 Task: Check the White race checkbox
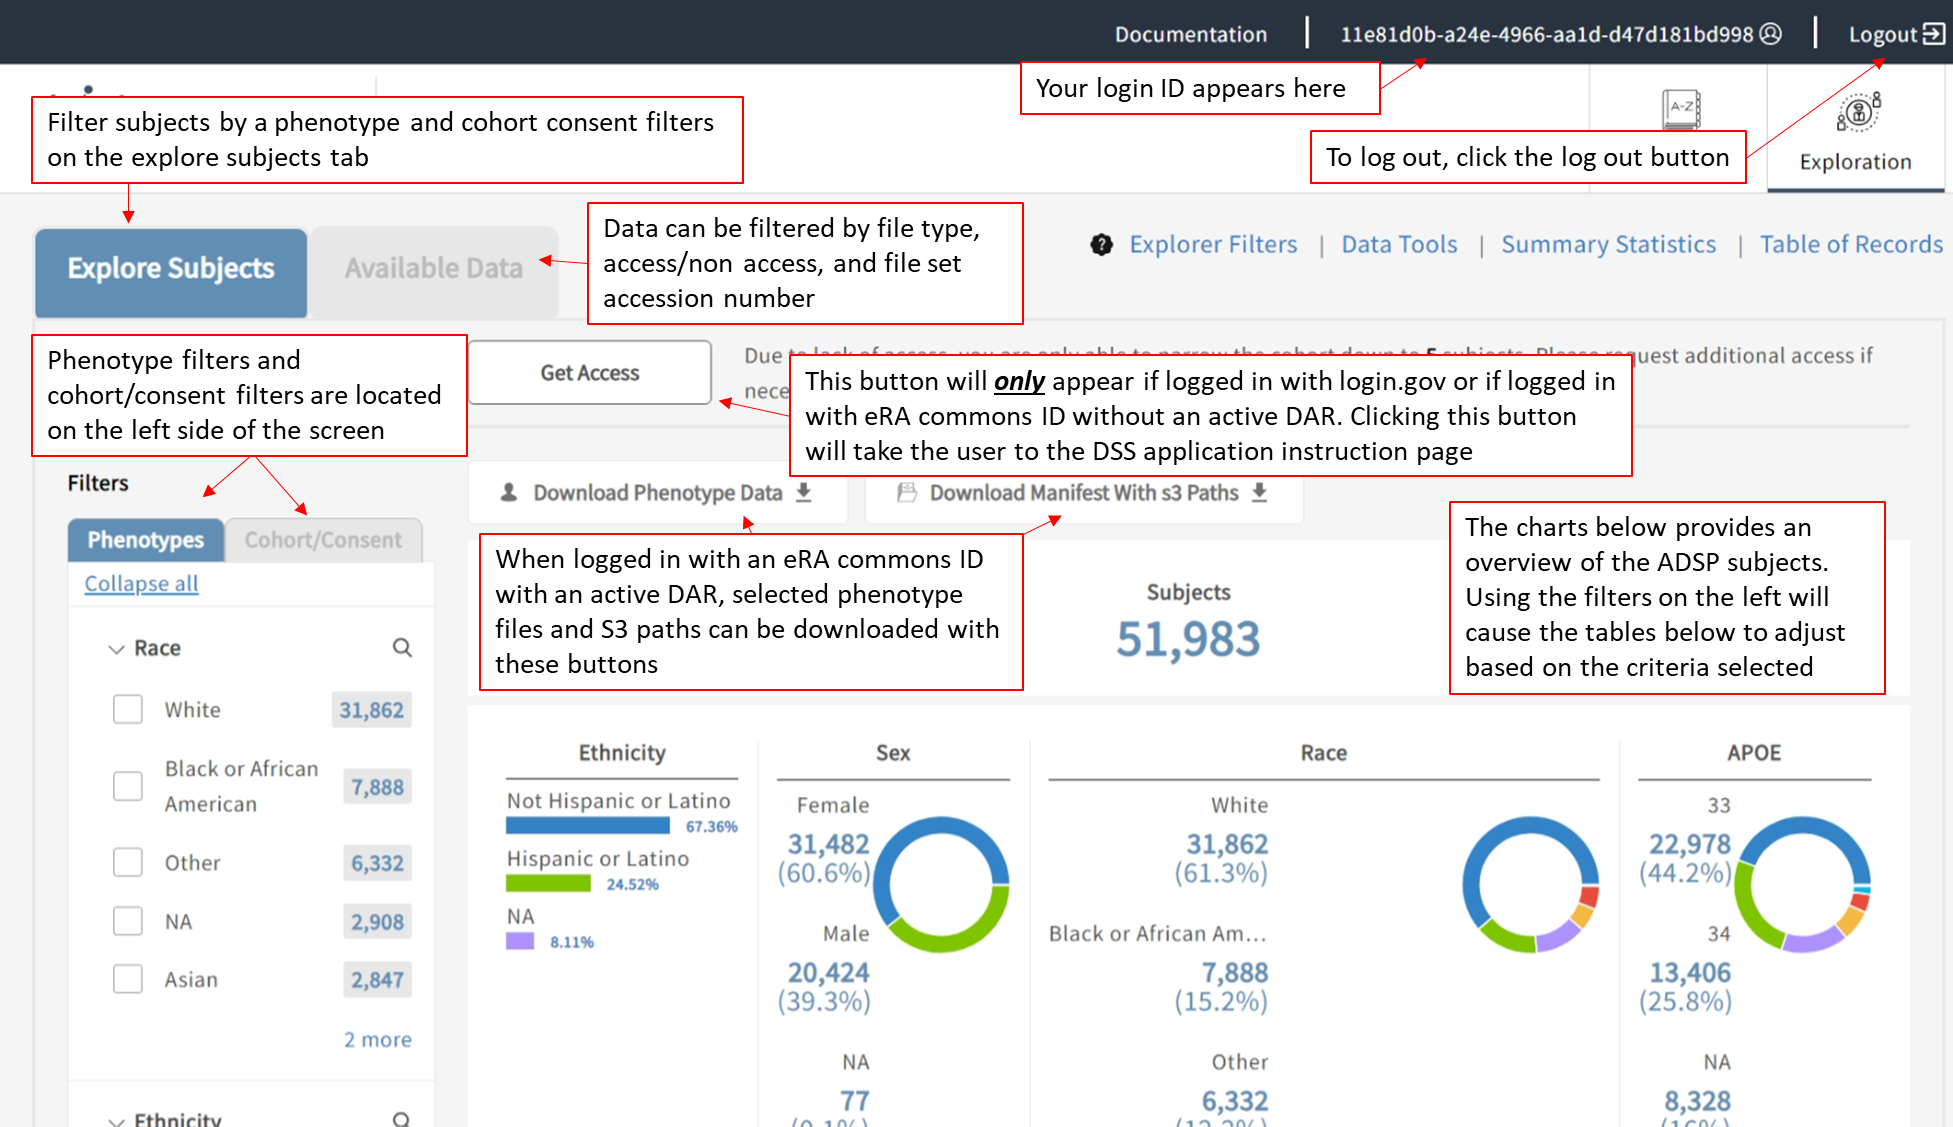[128, 710]
